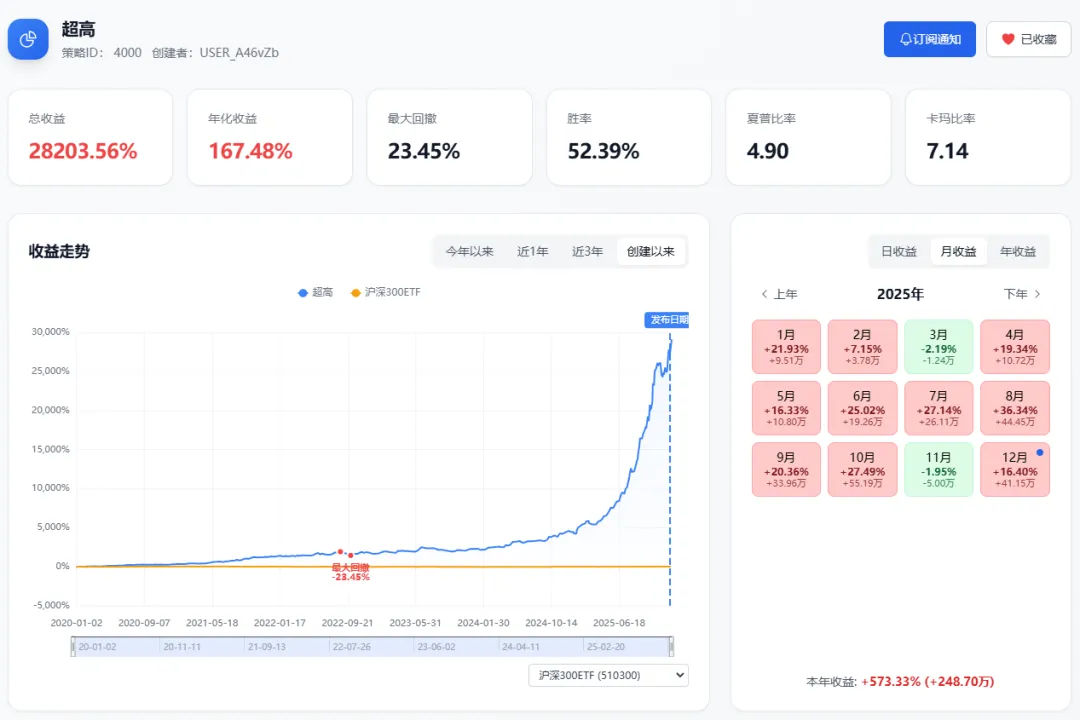Screen dimensions: 1080x720
Task: Switch chart range to 今年以来
Action: 470,252
